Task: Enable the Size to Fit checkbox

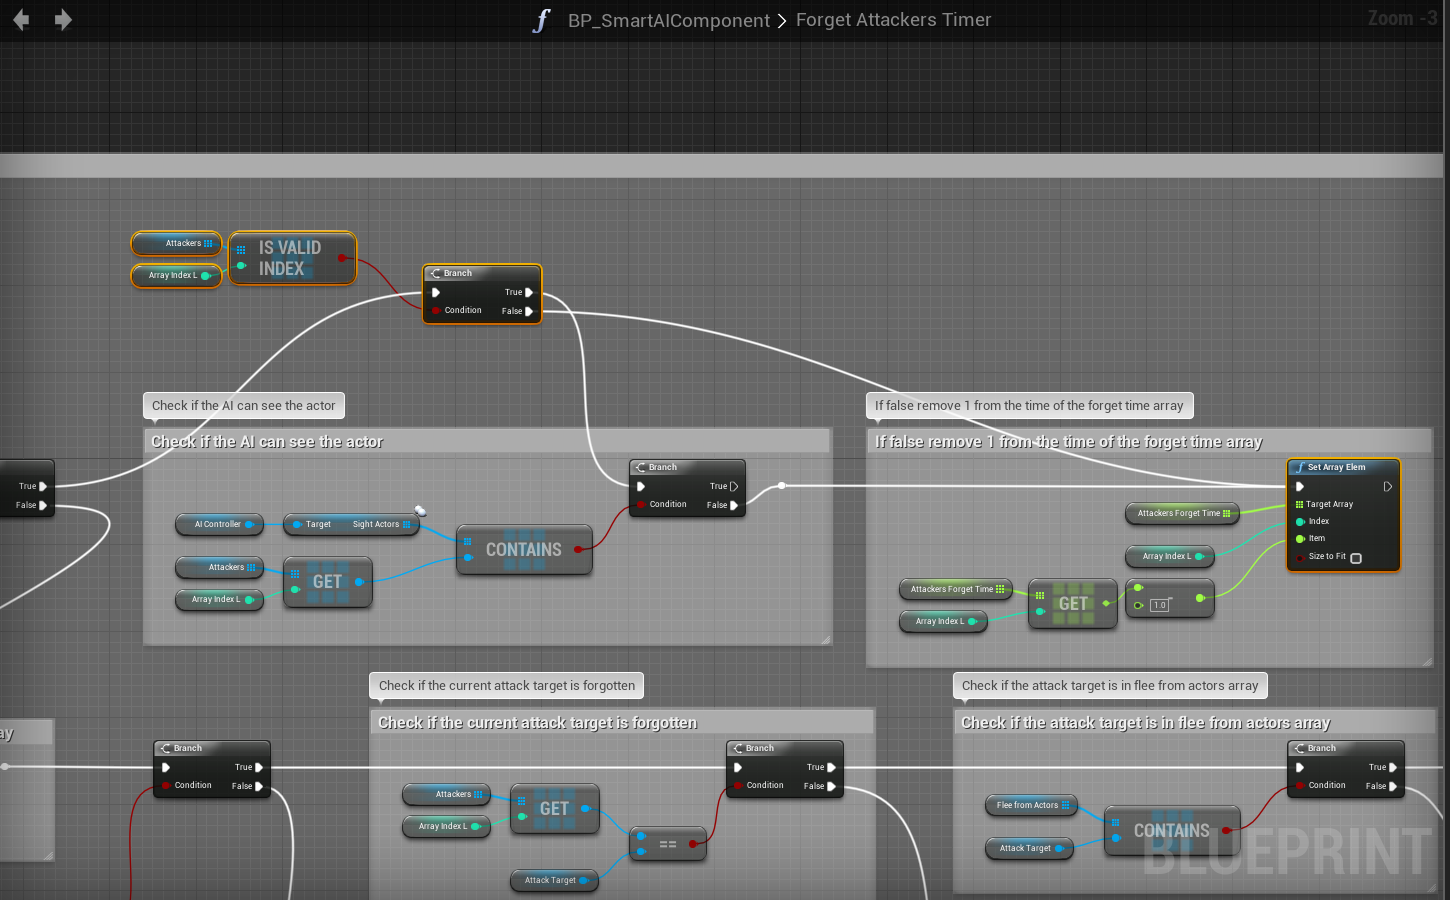Action: coord(1356,558)
